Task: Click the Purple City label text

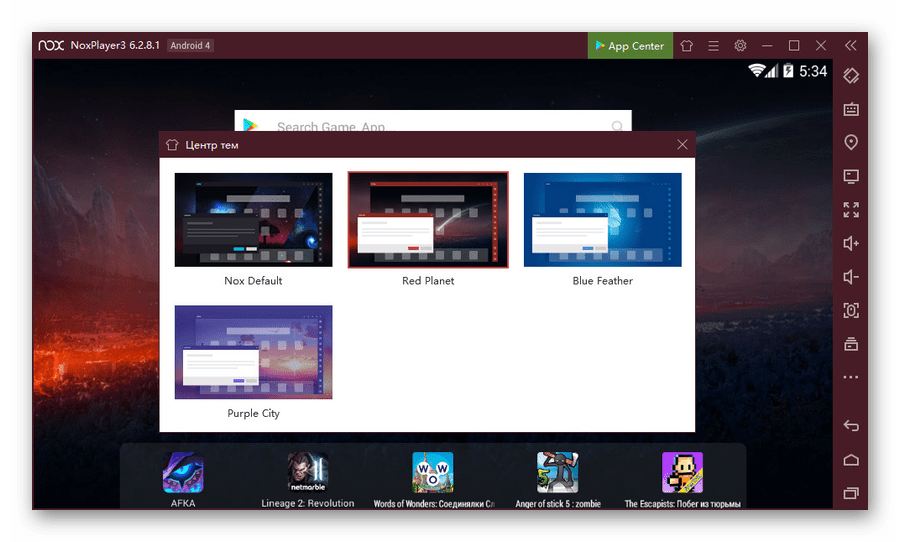Action: pyautogui.click(x=253, y=413)
